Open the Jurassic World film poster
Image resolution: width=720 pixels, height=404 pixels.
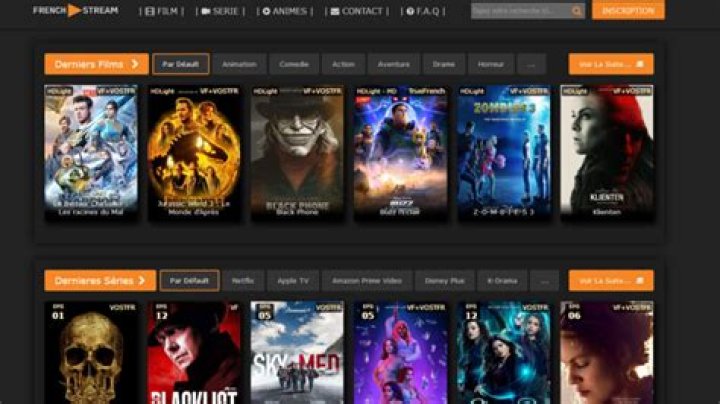(194, 152)
